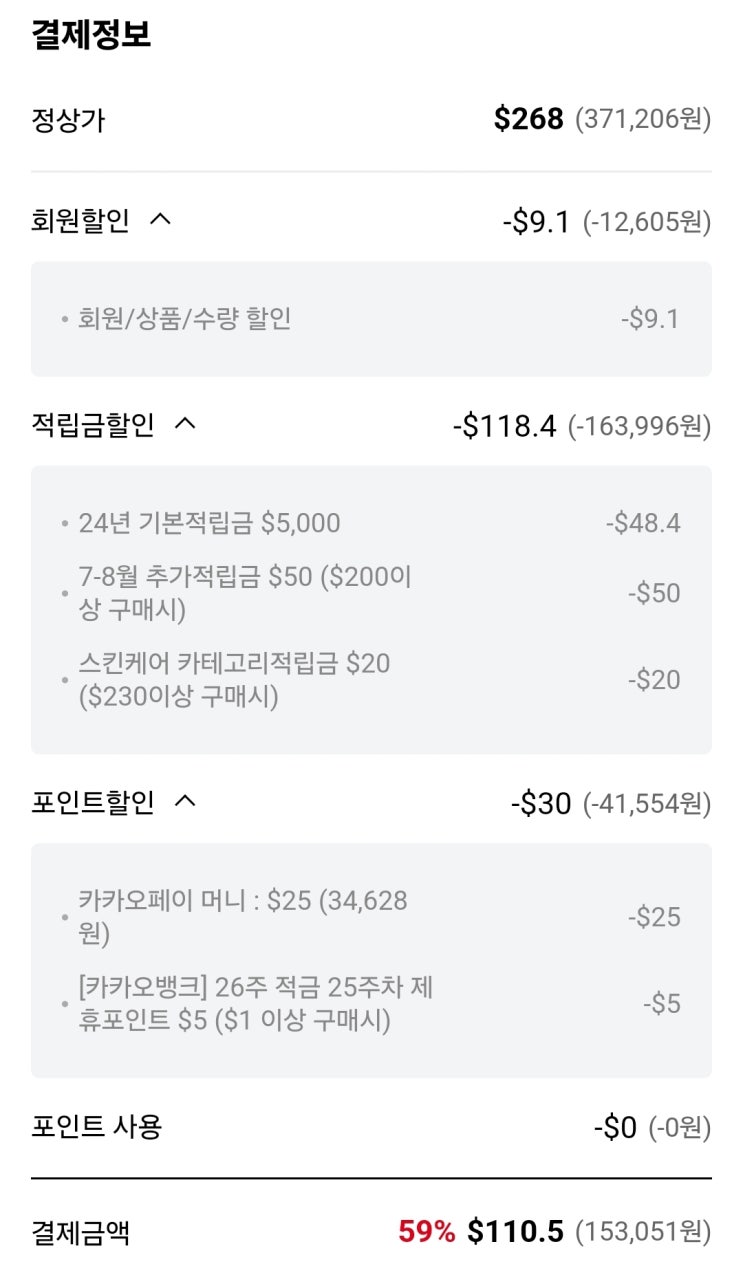Click the $268 regular price
The width and height of the screenshot is (743, 1275).
pos(529,120)
